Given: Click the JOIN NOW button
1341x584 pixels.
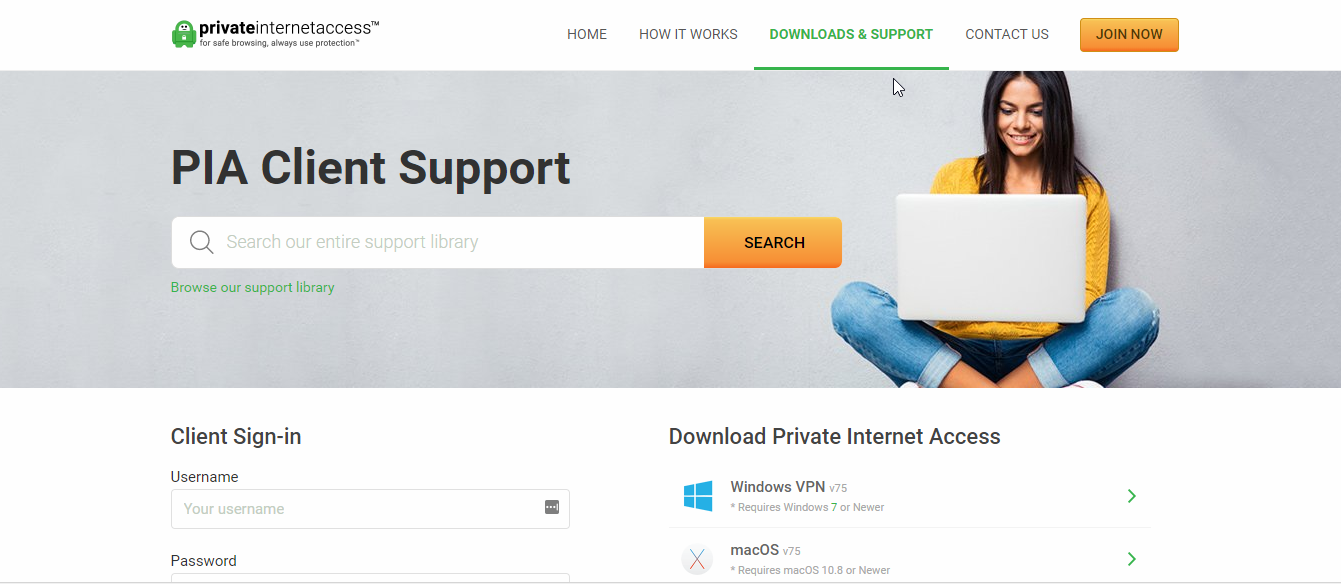Looking at the screenshot, I should point(1129,34).
